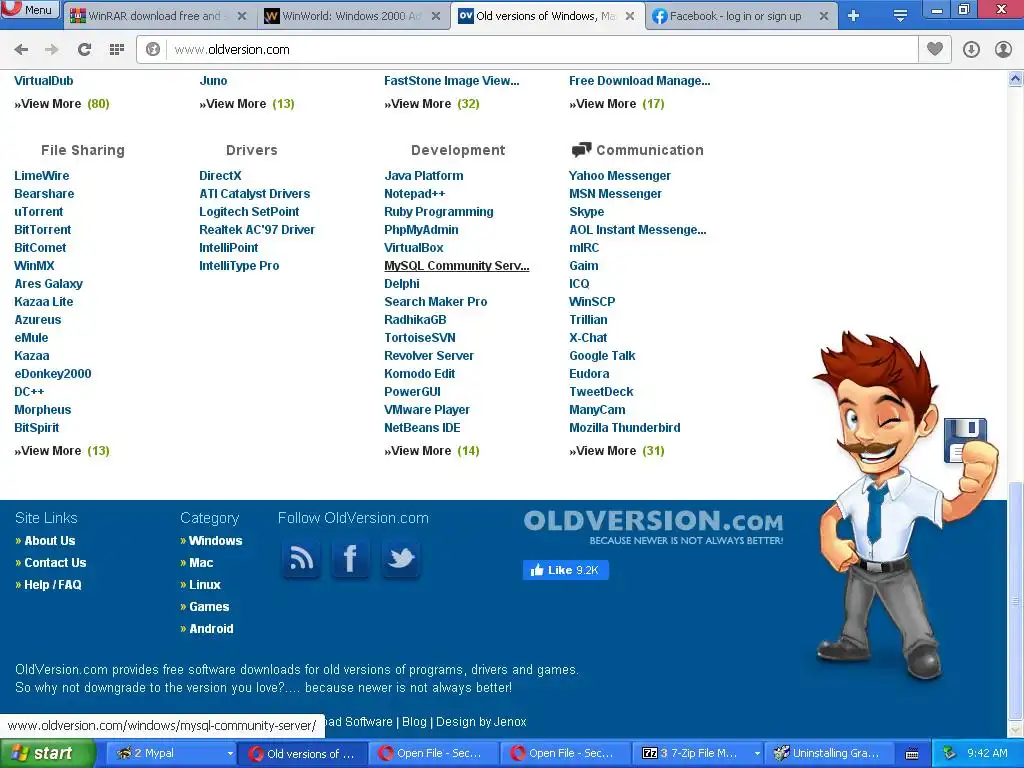This screenshot has width=1024, height=768.
Task: Open the Speed Dial grid
Action: pos(117,50)
